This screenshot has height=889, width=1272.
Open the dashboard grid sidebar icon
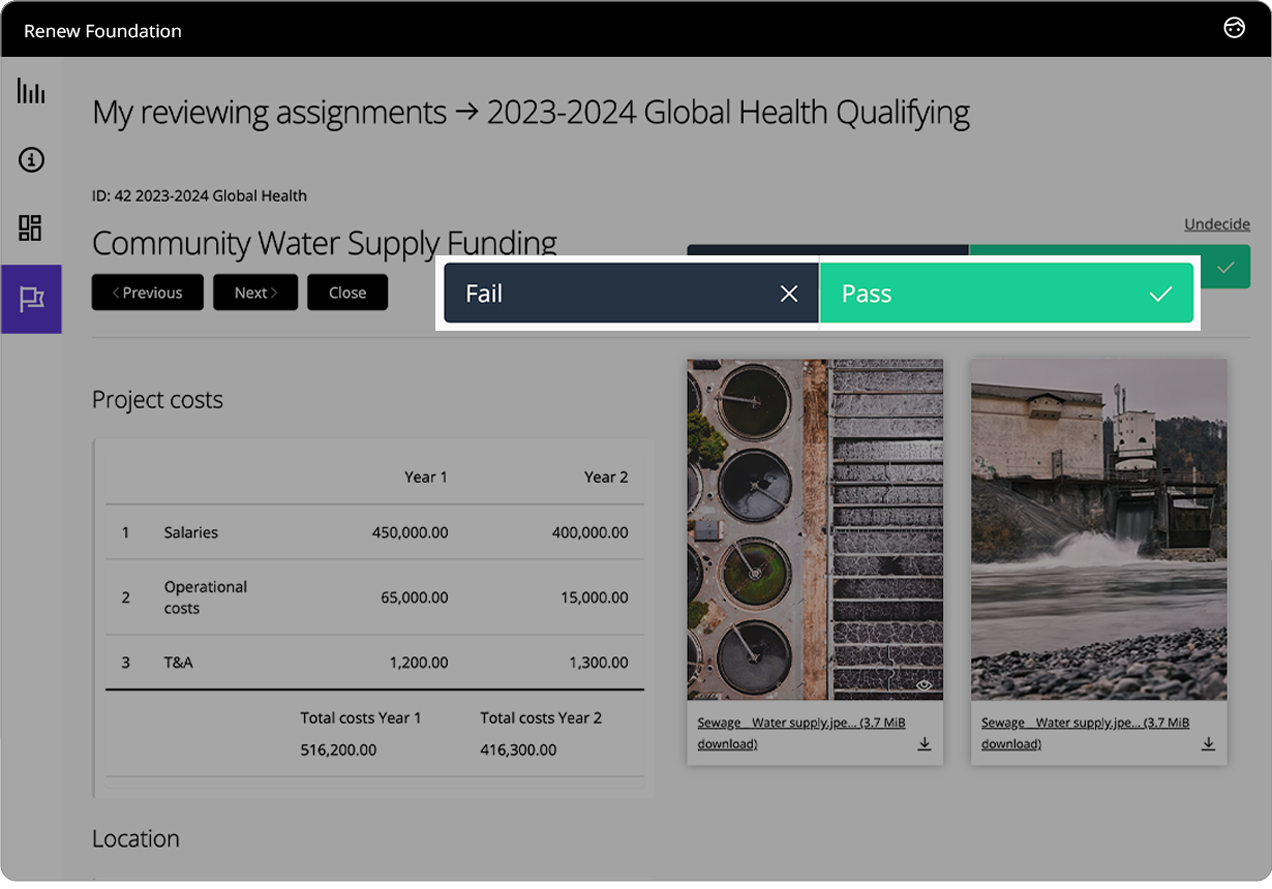[31, 228]
